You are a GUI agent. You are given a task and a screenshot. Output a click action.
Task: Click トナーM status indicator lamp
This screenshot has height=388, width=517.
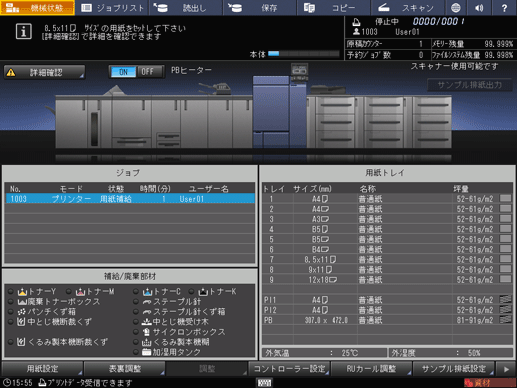point(69,292)
